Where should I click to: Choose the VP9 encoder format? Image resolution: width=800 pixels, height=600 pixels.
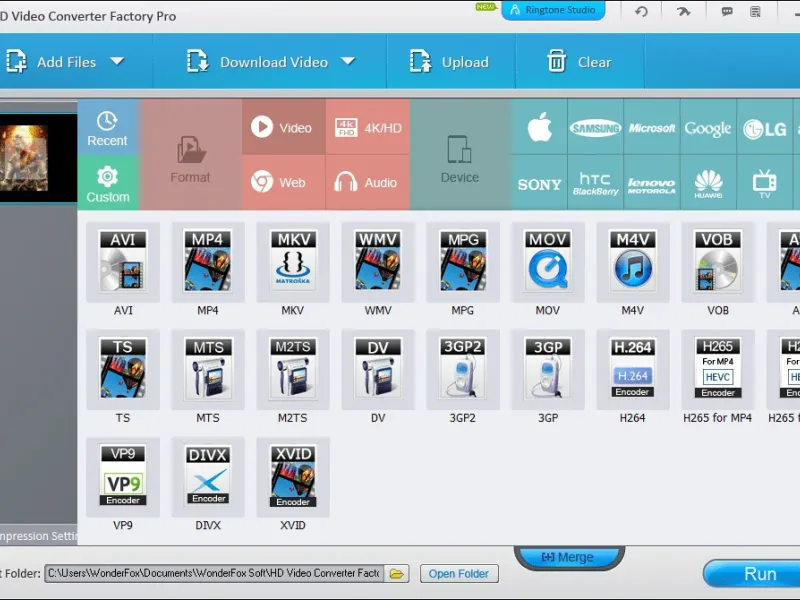[123, 477]
